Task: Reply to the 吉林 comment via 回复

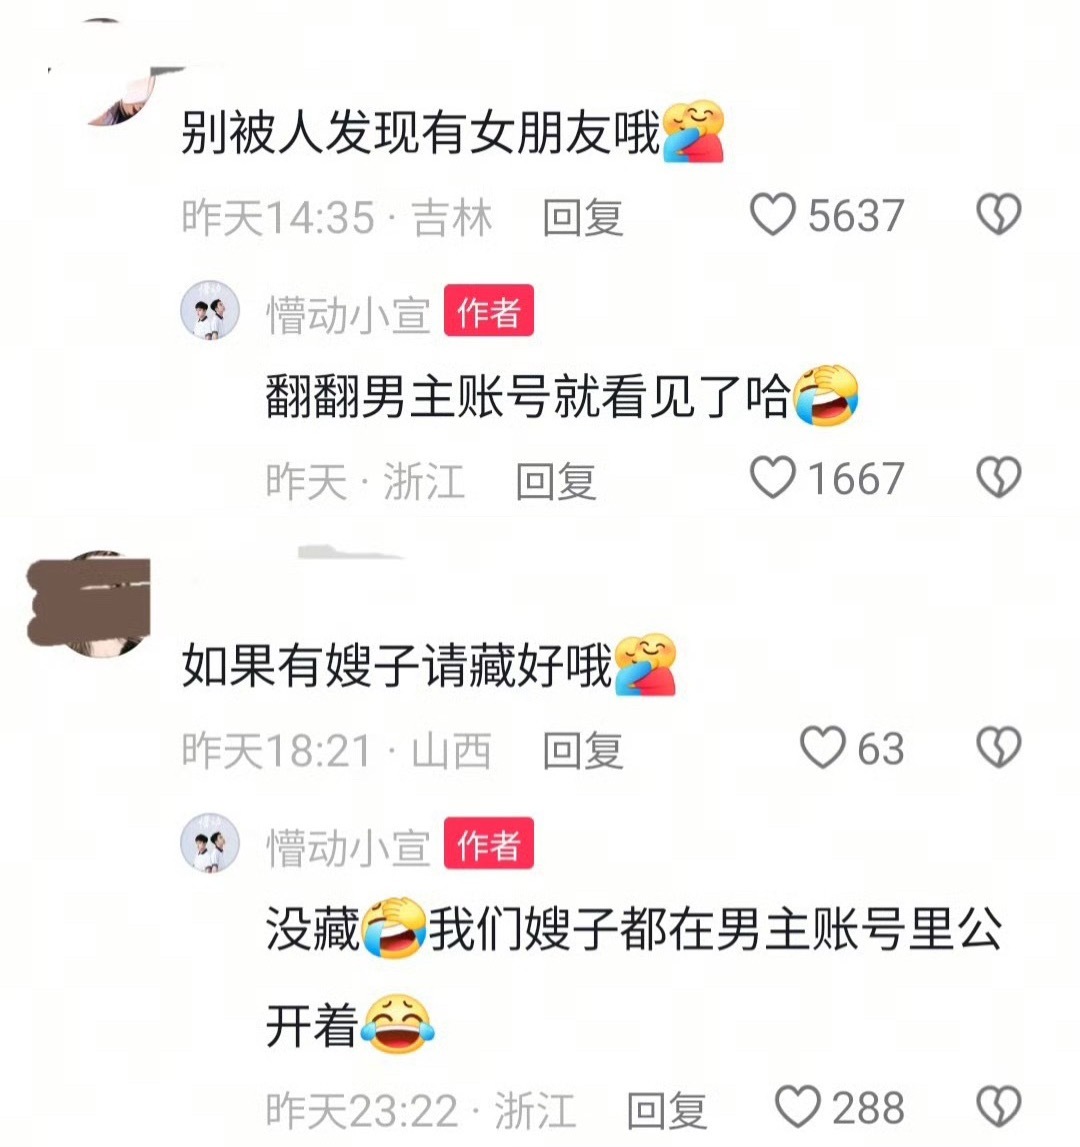Action: click(x=582, y=217)
